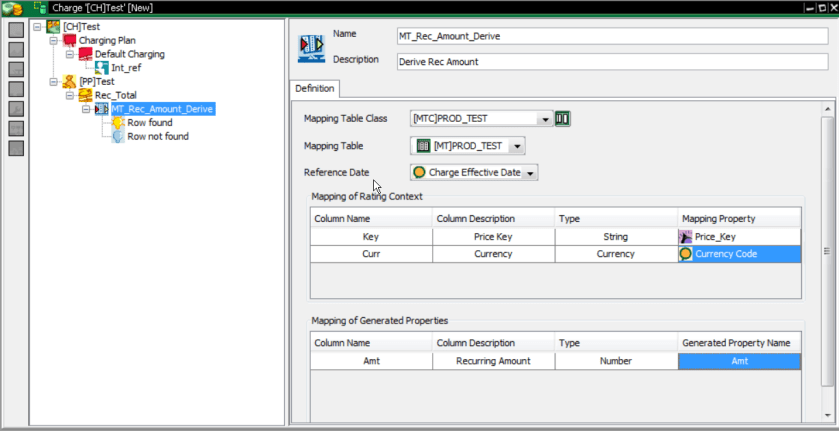This screenshot has height=431, width=839.
Task: Collapse the [PP]Test node
Action: 53,82
